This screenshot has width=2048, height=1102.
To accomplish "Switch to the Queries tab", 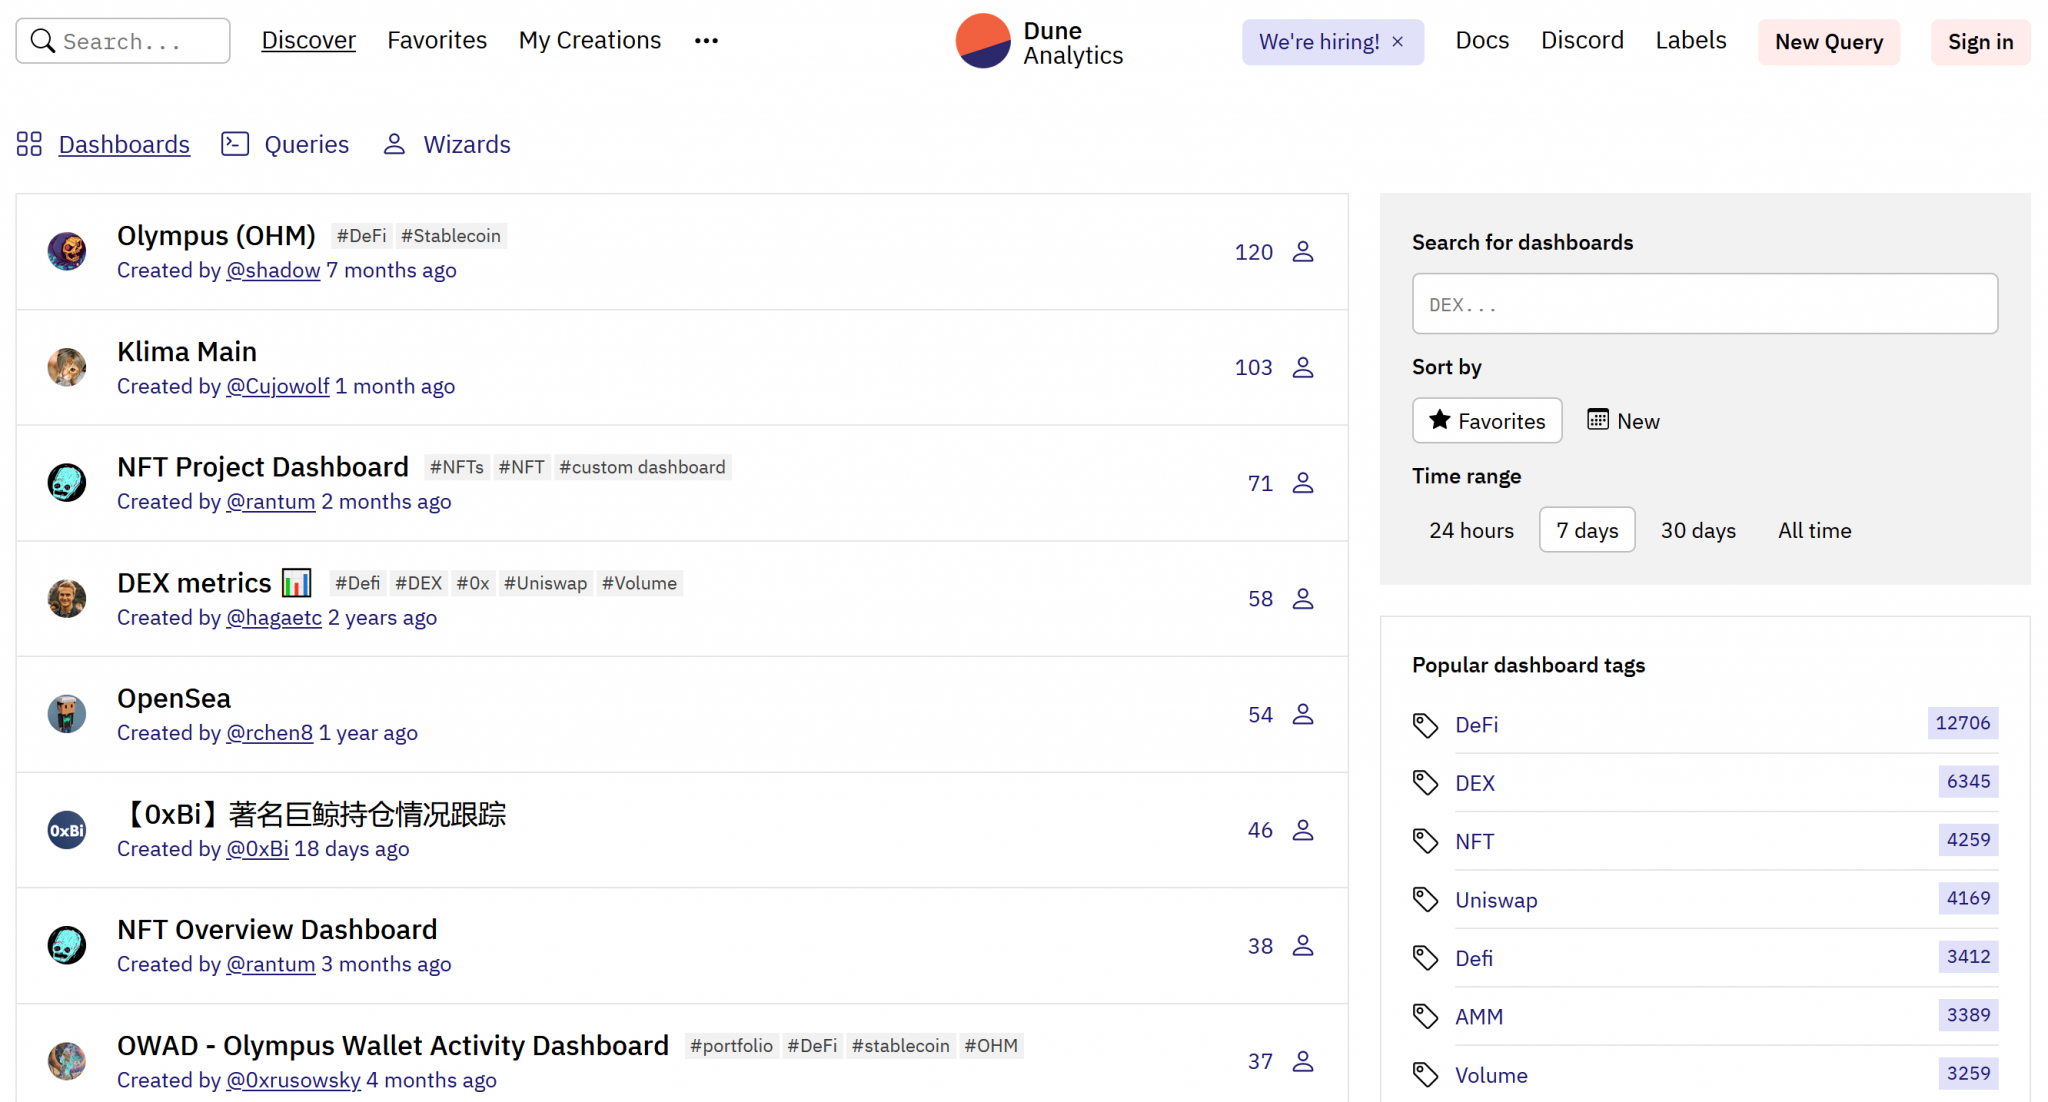I will point(306,144).
